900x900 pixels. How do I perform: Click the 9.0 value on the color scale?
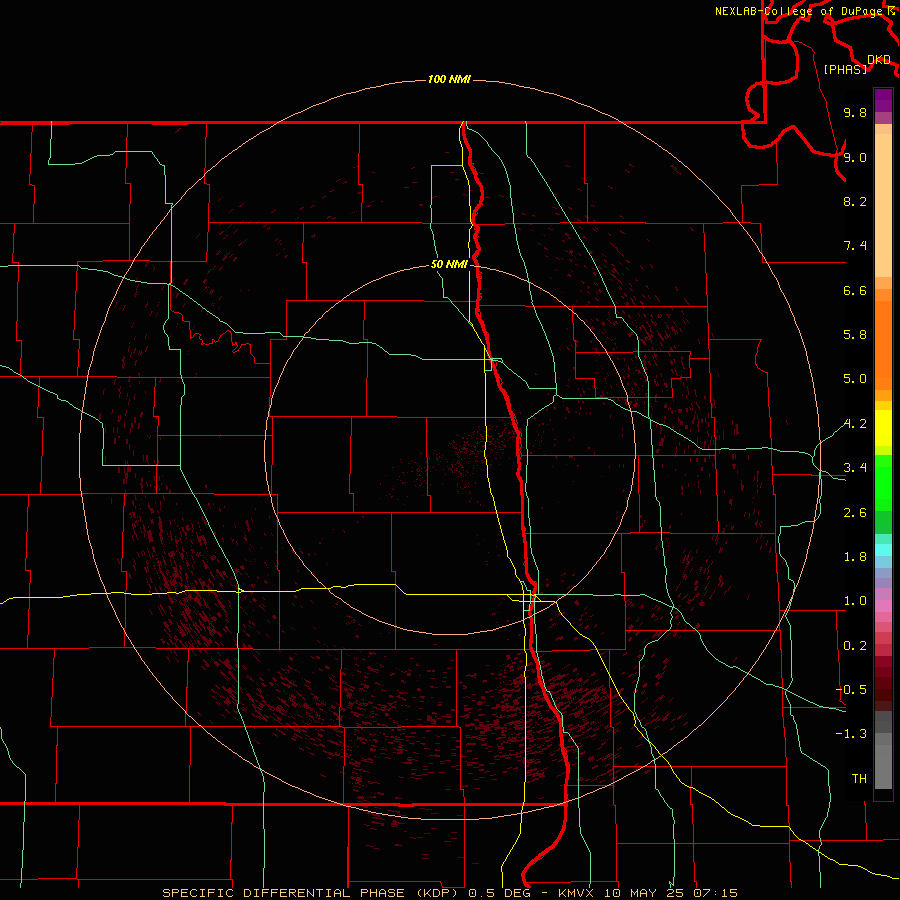pos(855,157)
